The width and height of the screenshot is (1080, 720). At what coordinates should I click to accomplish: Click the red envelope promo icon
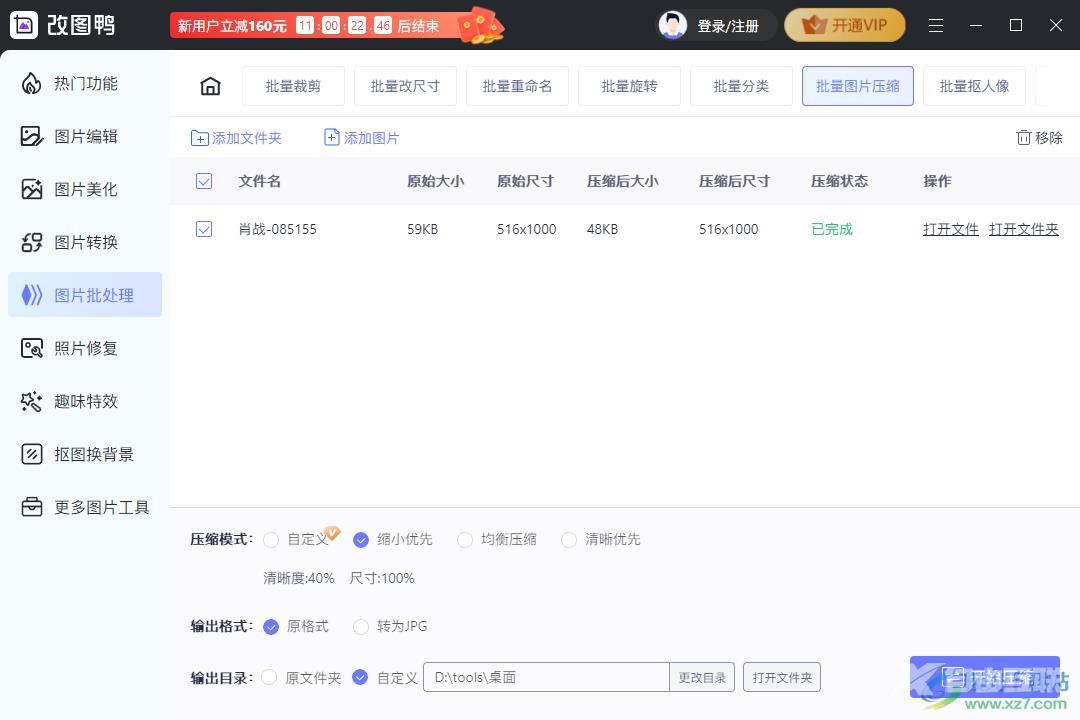pos(481,25)
